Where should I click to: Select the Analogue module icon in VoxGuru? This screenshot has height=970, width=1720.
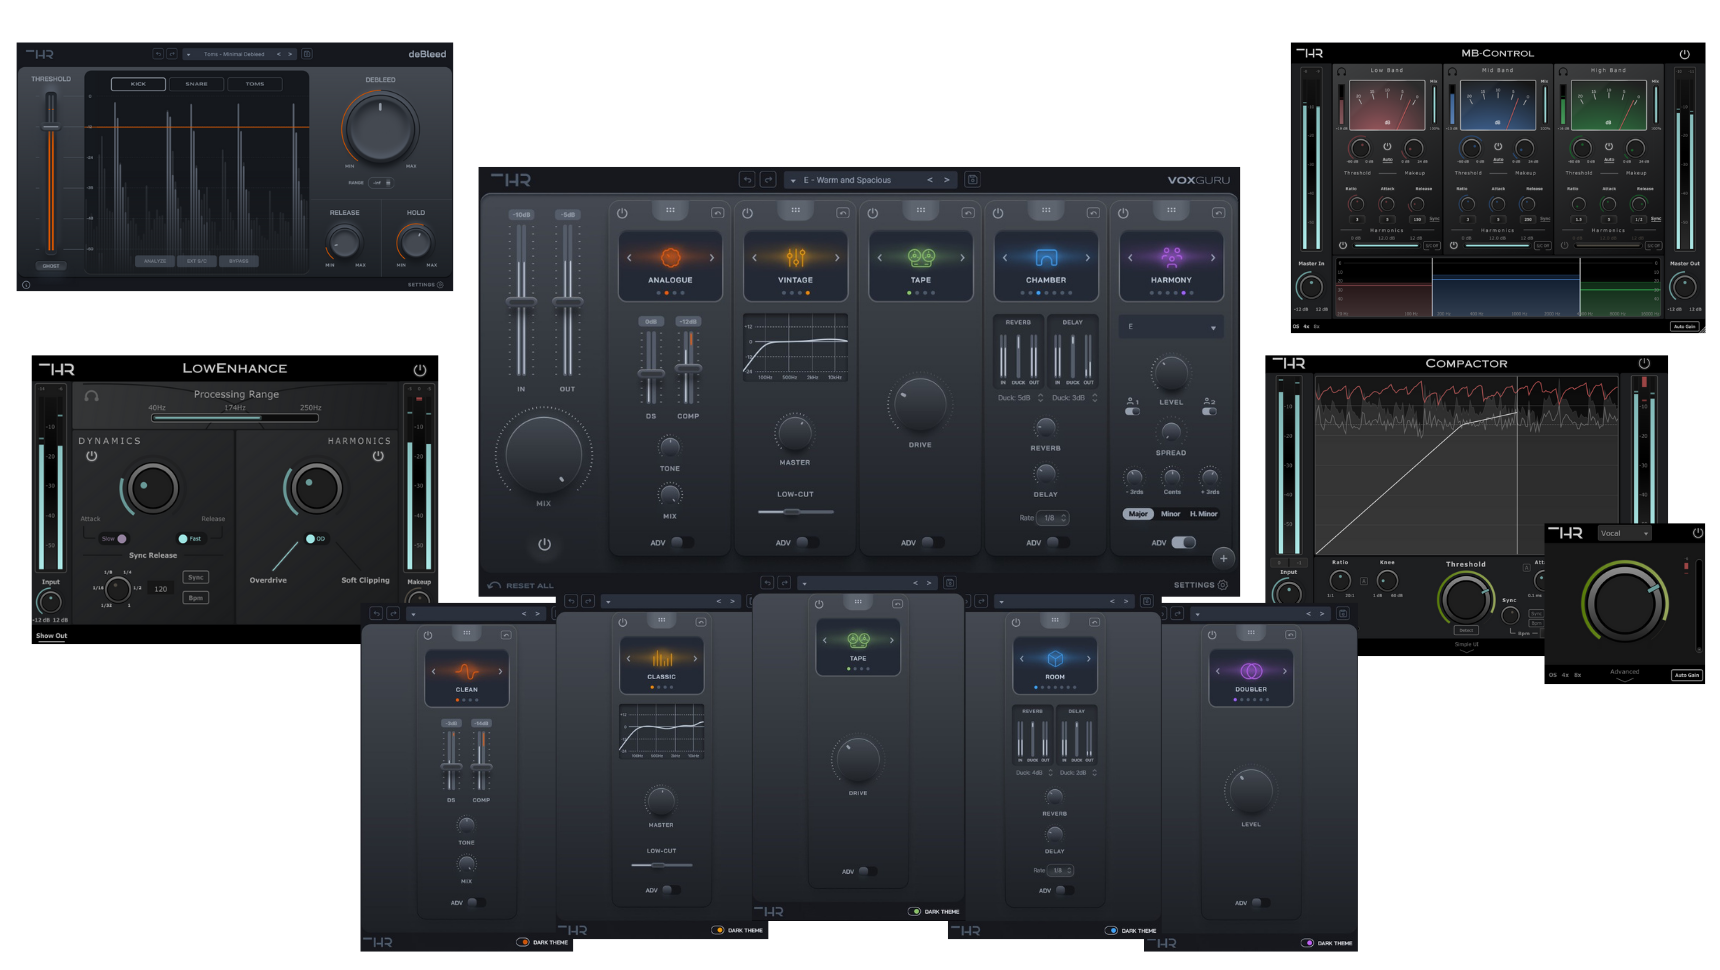tap(669, 258)
